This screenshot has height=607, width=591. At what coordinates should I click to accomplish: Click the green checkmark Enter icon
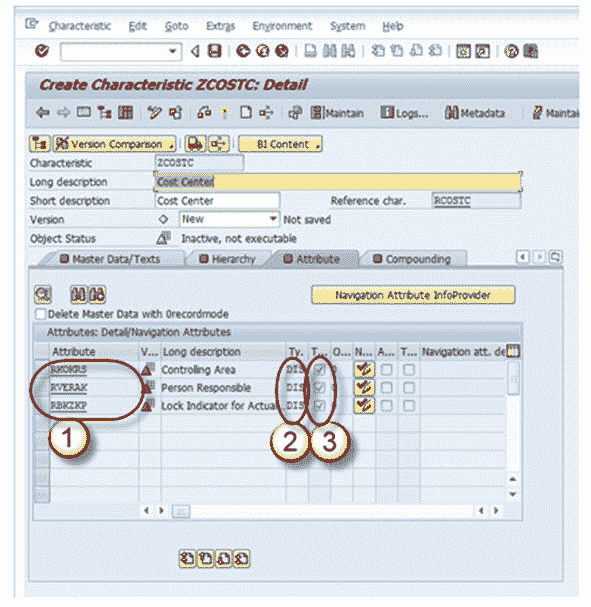click(42, 51)
